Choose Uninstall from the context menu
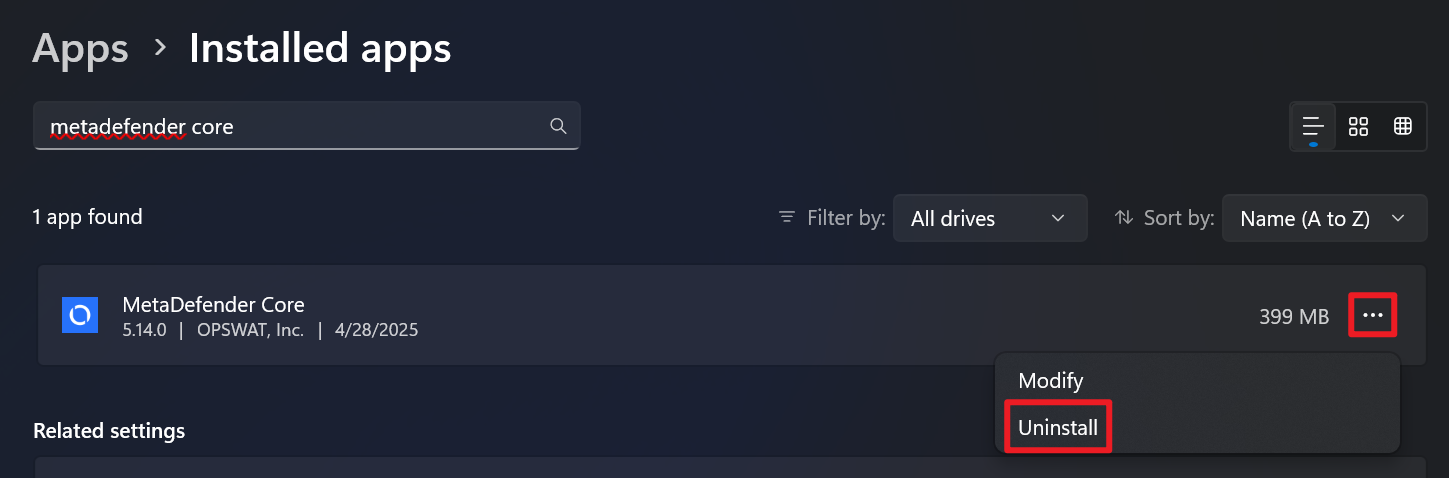Screen dimensions: 1449x478 point(1058,428)
